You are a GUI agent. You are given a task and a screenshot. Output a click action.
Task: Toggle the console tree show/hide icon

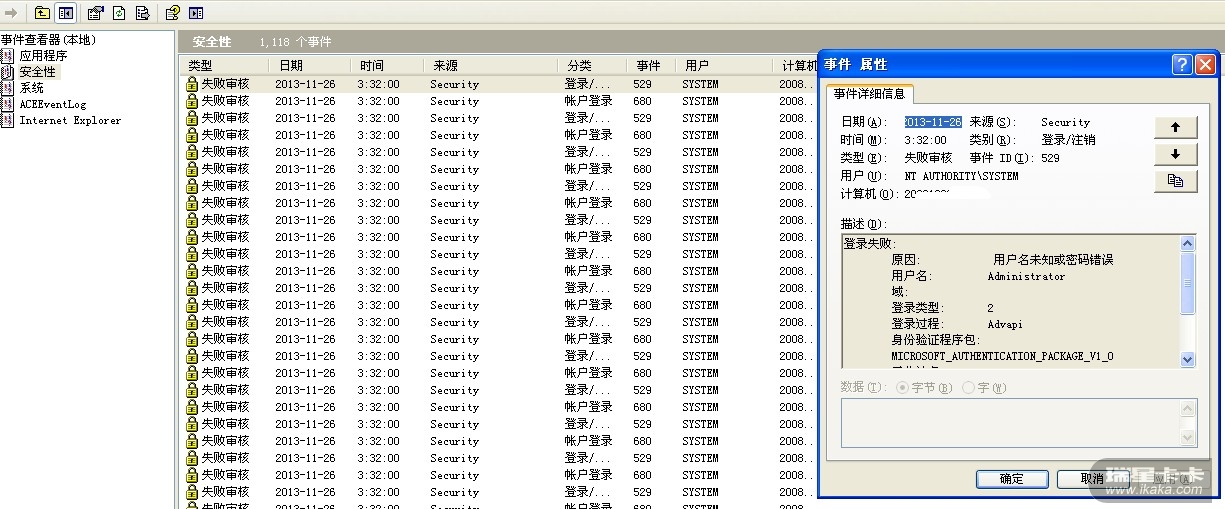pyautogui.click(x=65, y=13)
